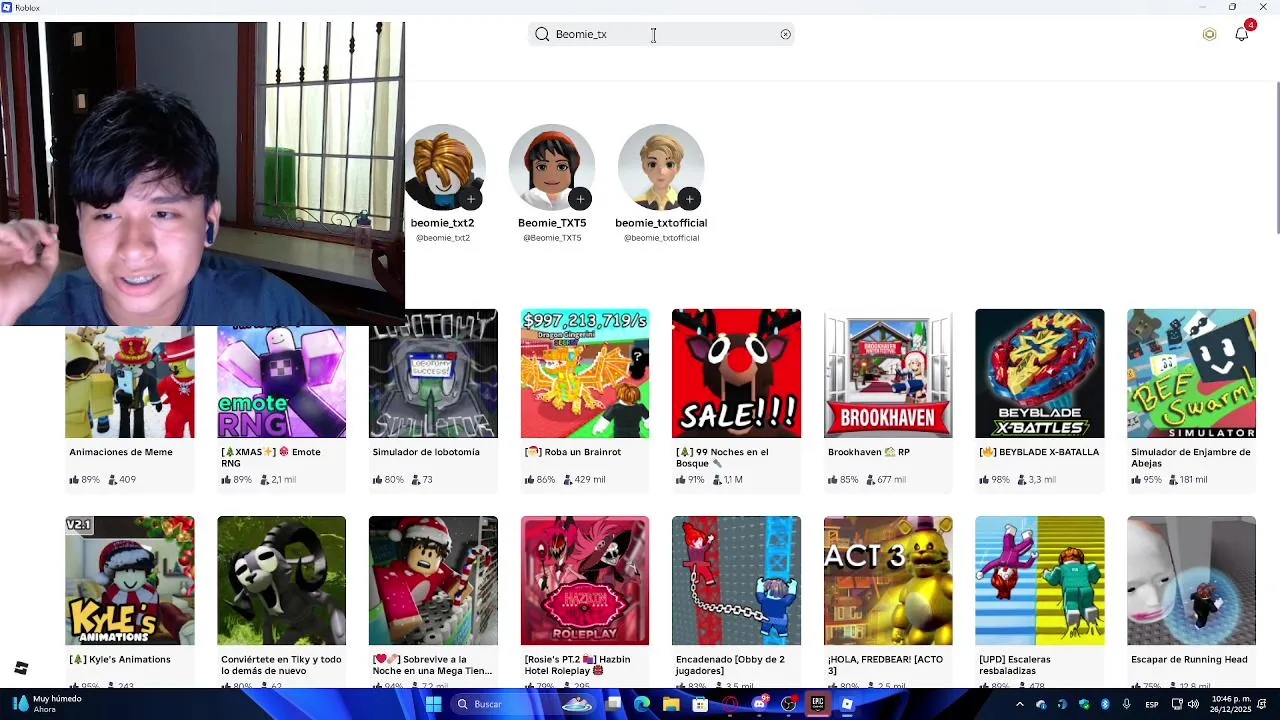Clear the search field with X icon
The height and width of the screenshot is (720, 1280).
pyautogui.click(x=785, y=34)
